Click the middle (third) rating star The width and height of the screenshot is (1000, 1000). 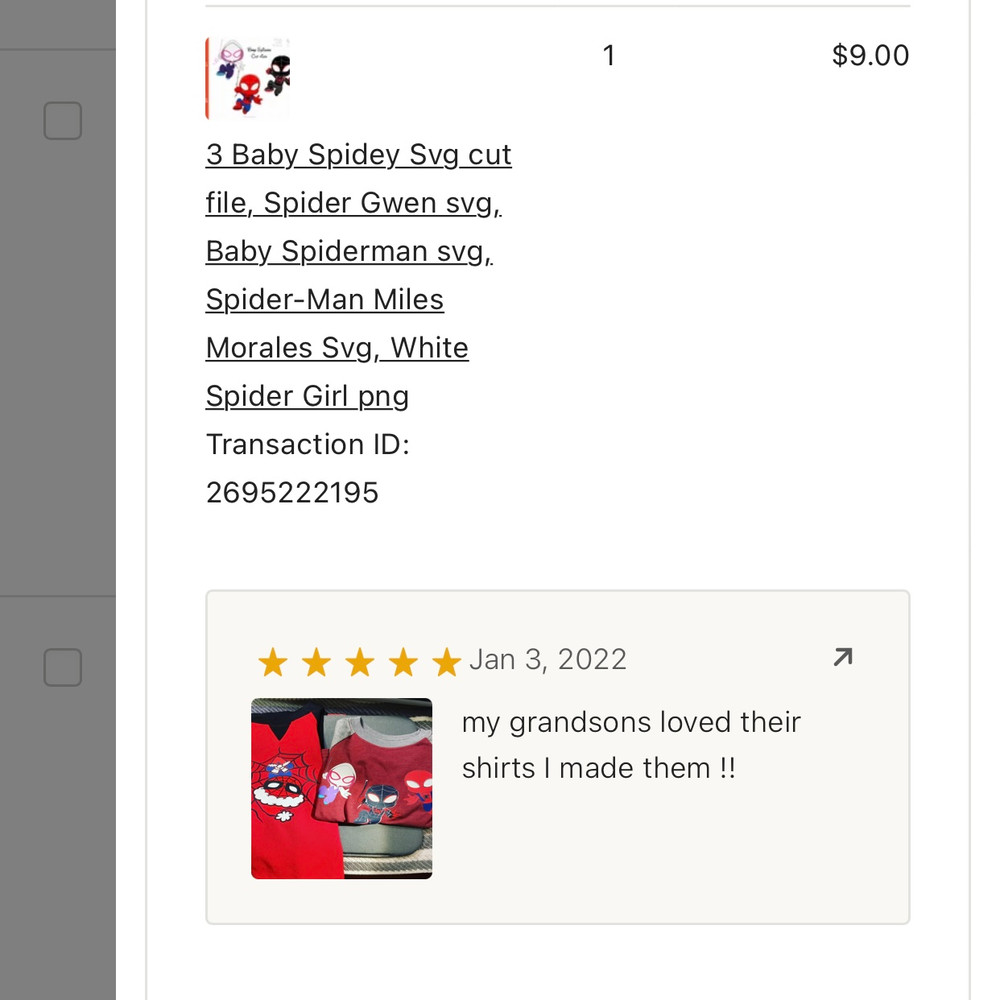[360, 662]
